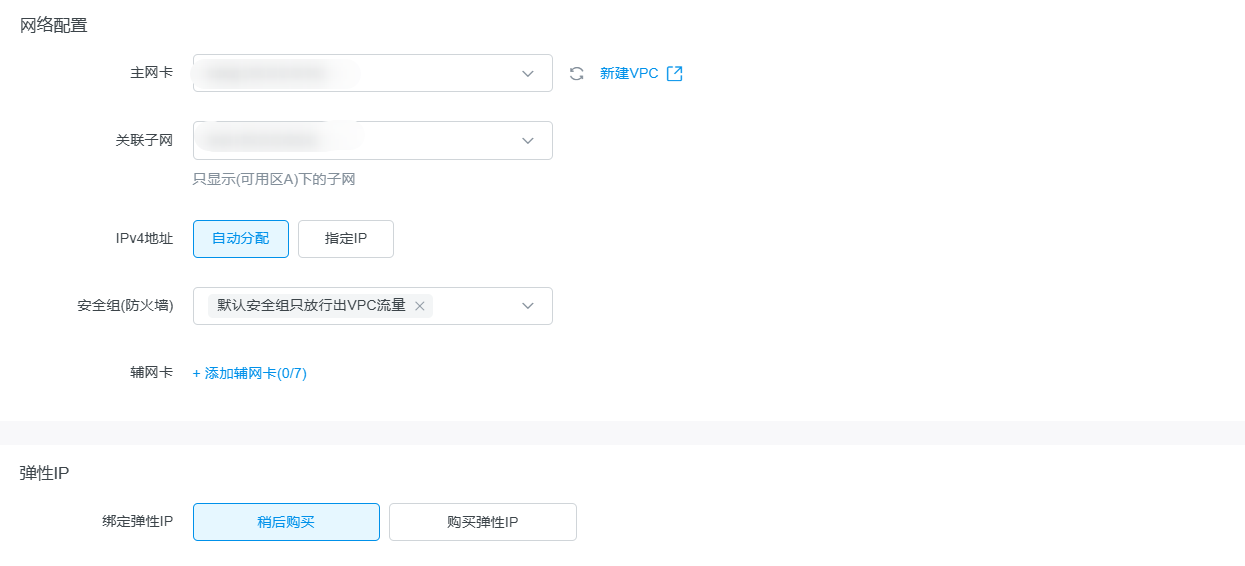Open the 新建VPC link
Viewport: 1245px width, 566px height.
[x=629, y=73]
